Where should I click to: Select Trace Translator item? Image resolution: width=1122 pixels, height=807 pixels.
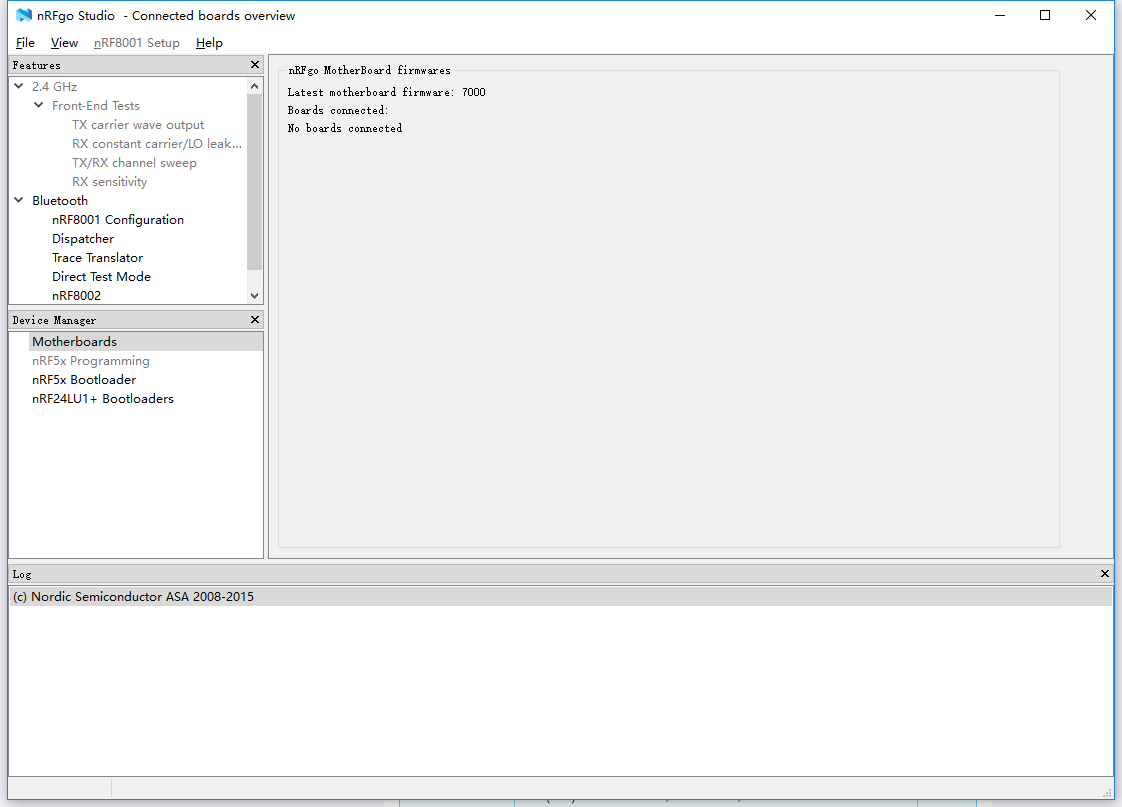[97, 258]
